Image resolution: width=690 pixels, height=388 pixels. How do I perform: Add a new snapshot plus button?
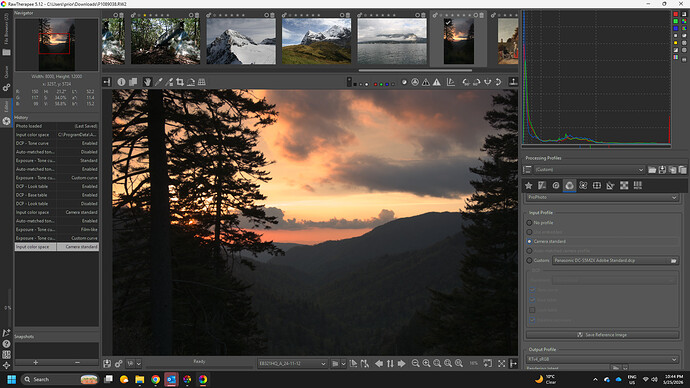point(36,362)
